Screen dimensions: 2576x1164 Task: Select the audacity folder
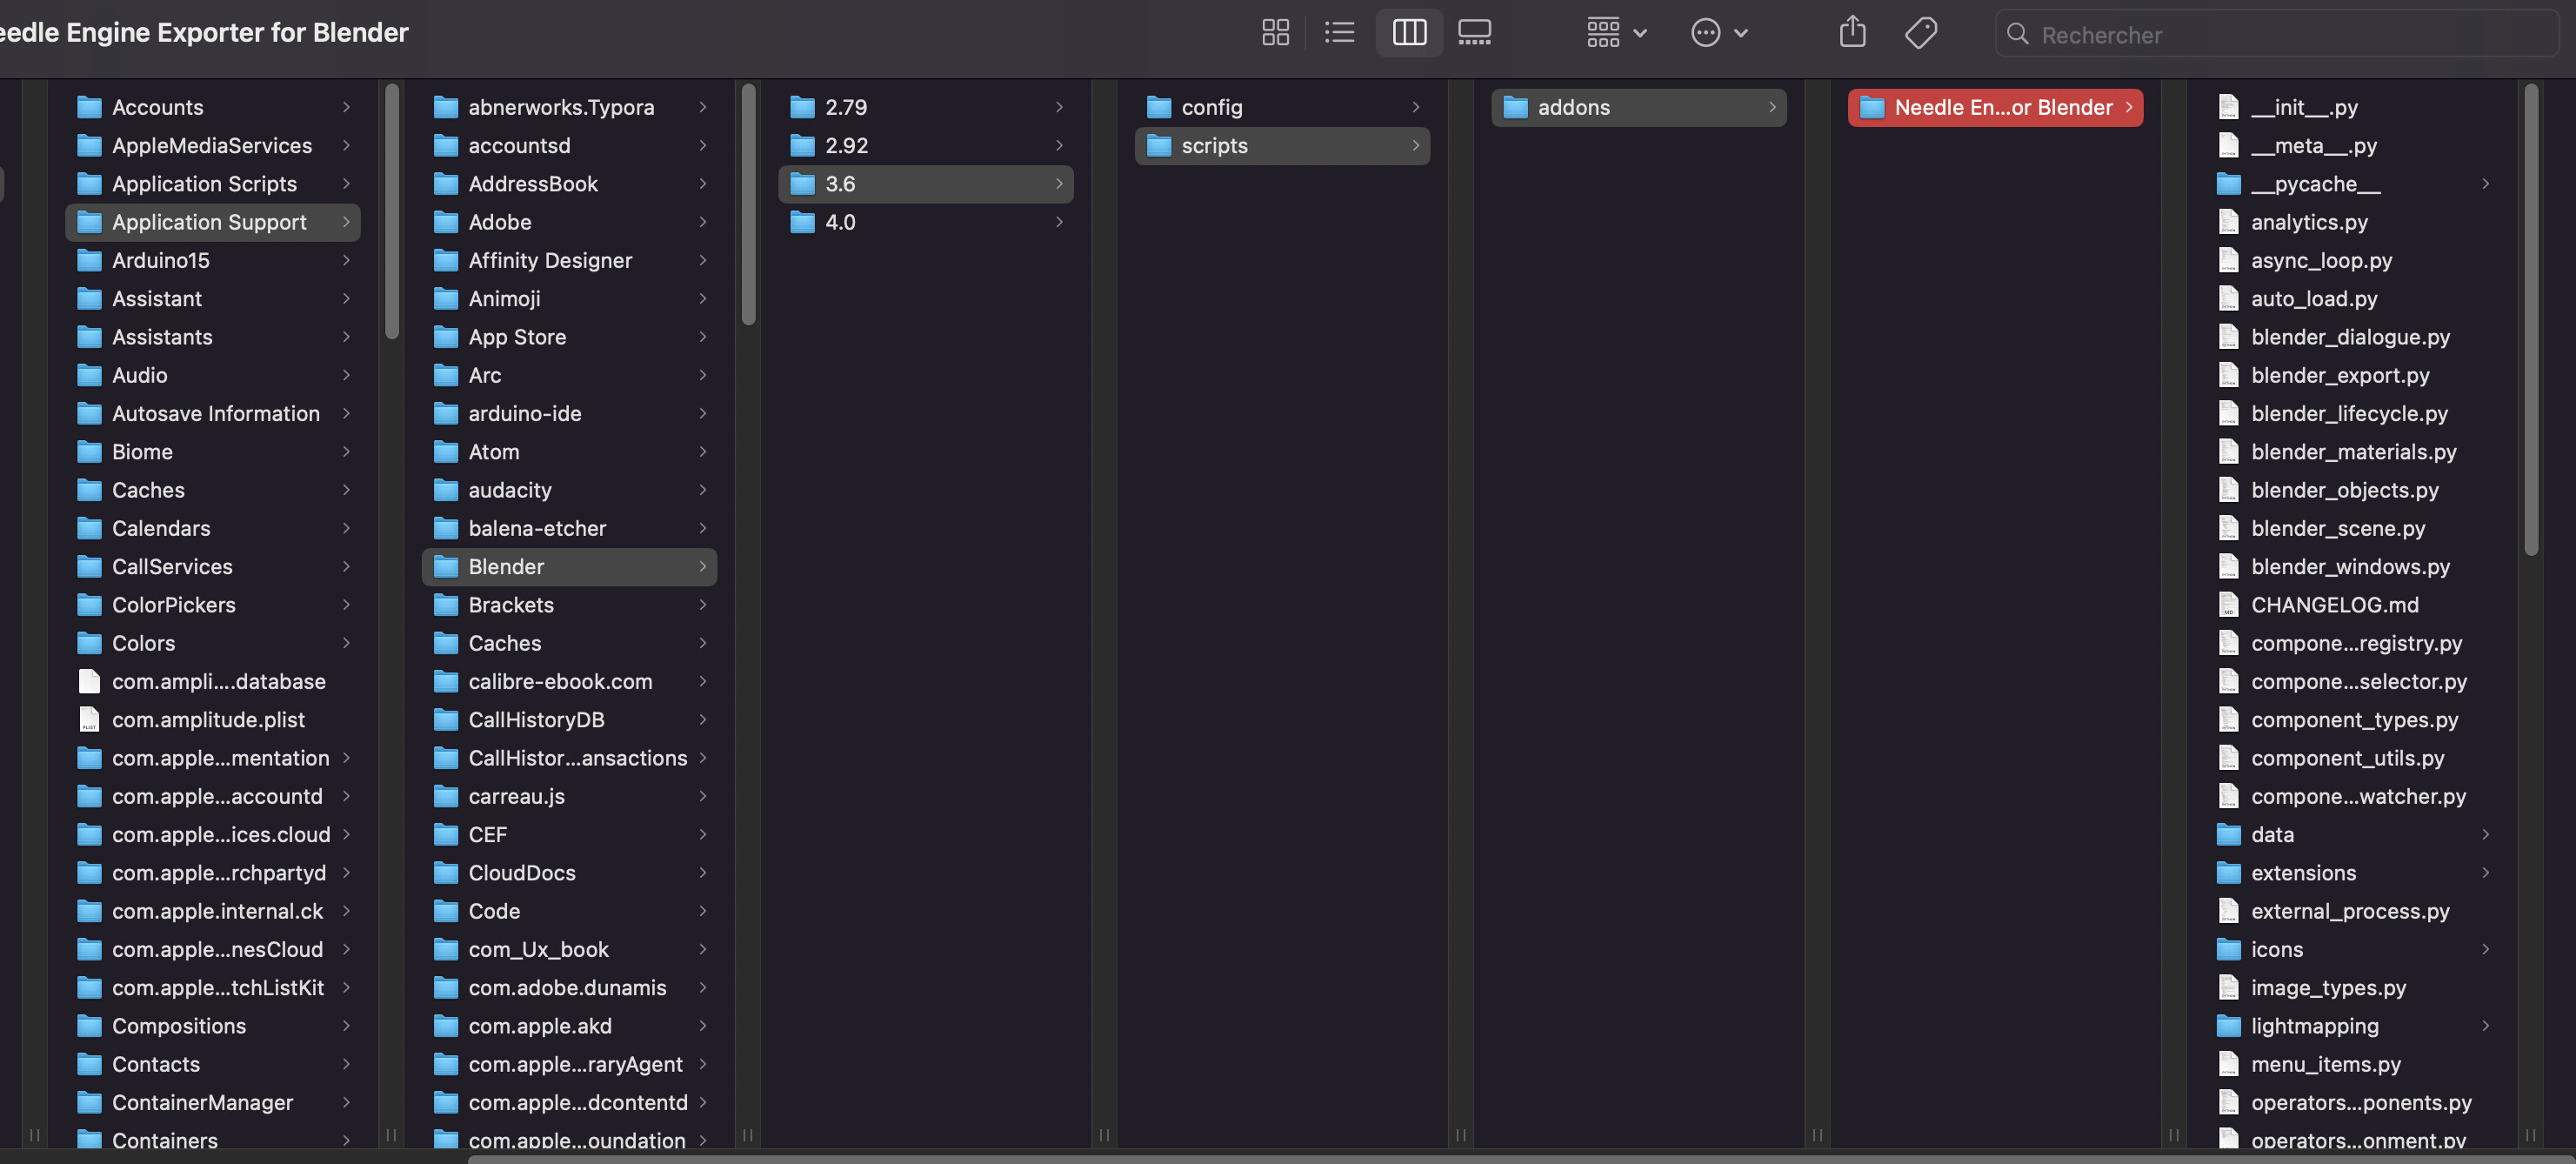pyautogui.click(x=569, y=490)
